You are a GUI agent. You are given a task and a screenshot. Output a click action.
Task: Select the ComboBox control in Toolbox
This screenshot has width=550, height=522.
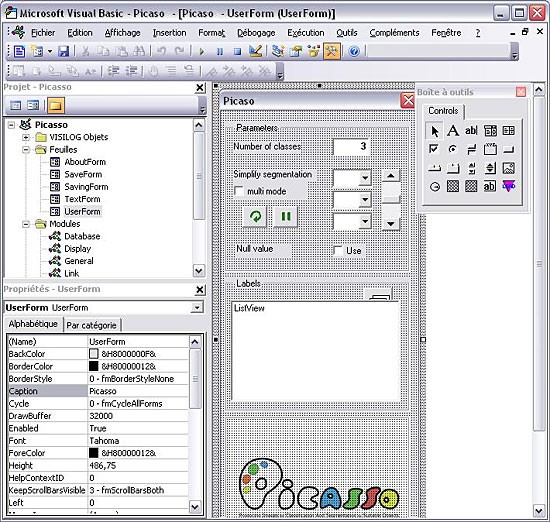pos(490,131)
